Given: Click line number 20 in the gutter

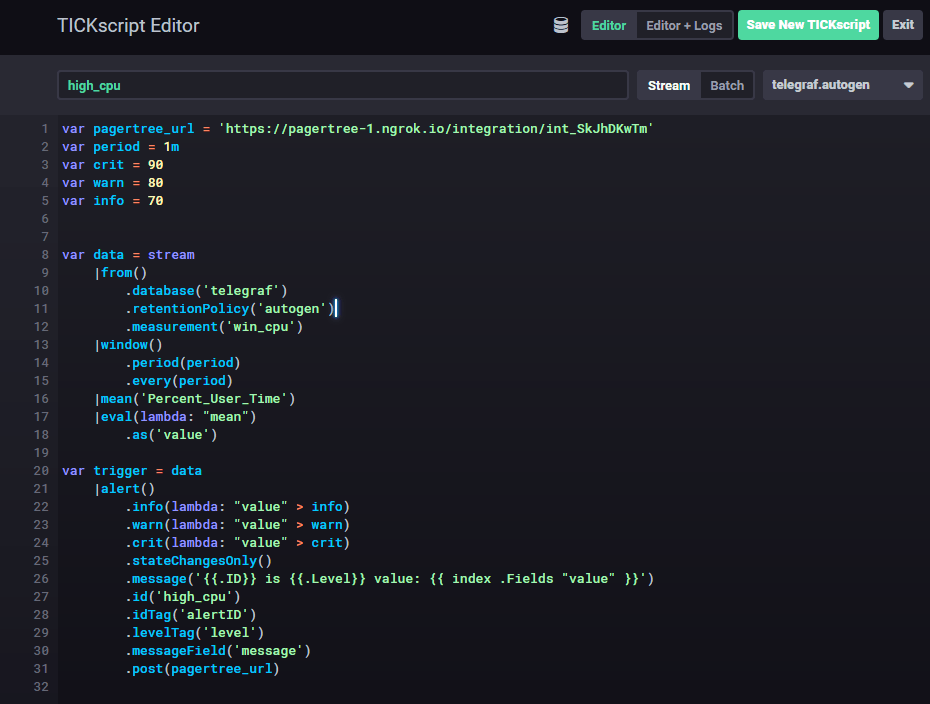Looking at the screenshot, I should 41,471.
